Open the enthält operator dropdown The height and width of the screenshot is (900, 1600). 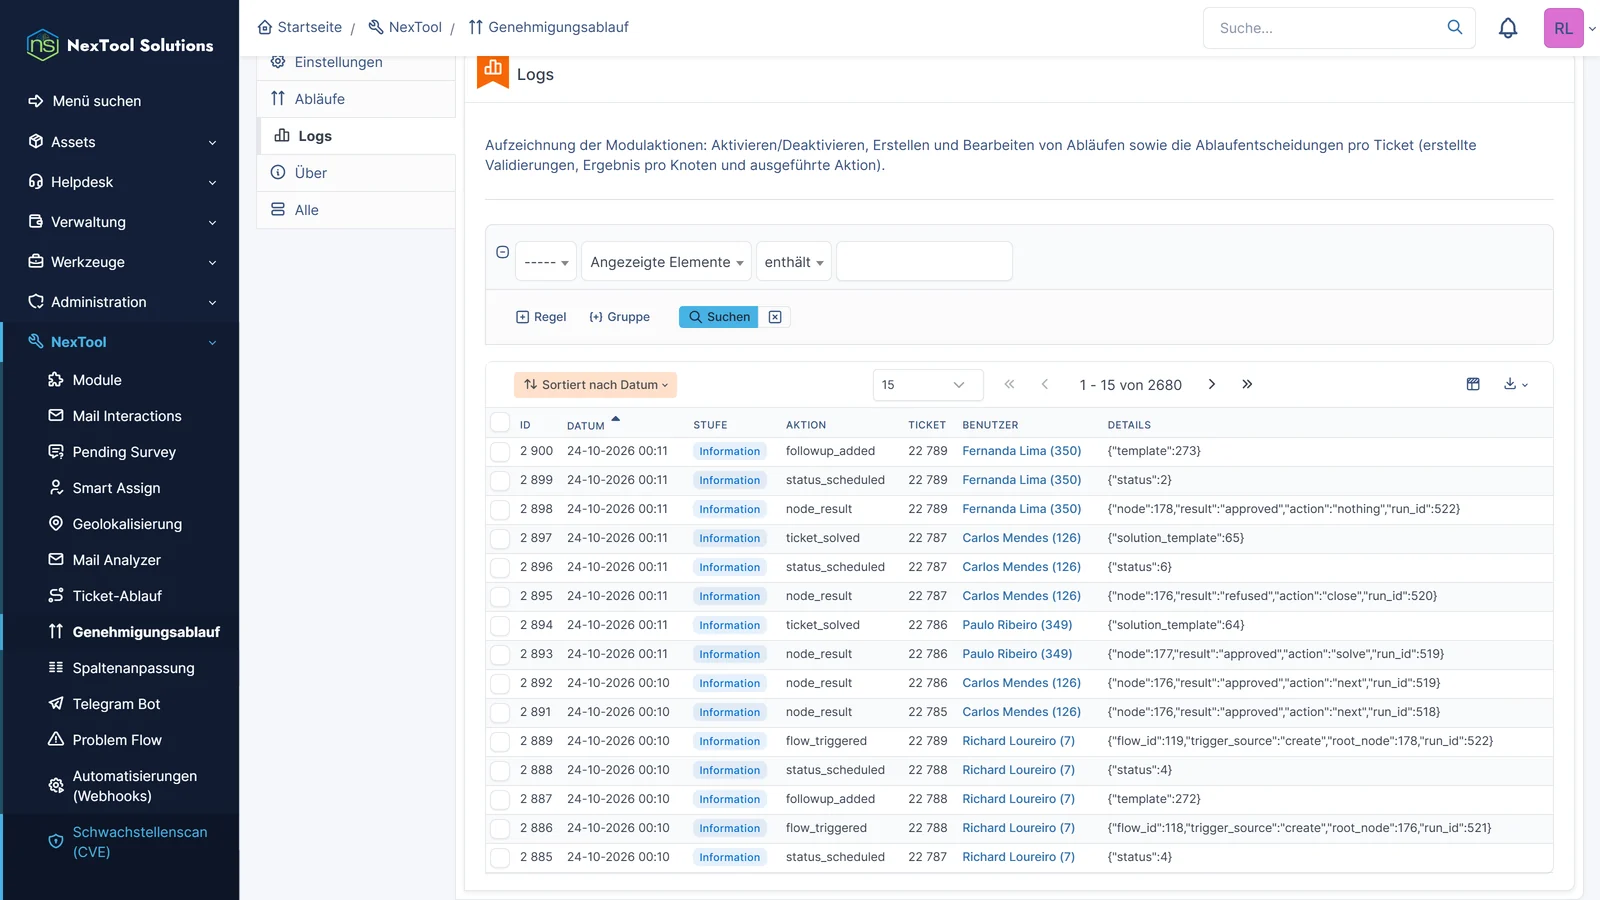[x=794, y=262]
